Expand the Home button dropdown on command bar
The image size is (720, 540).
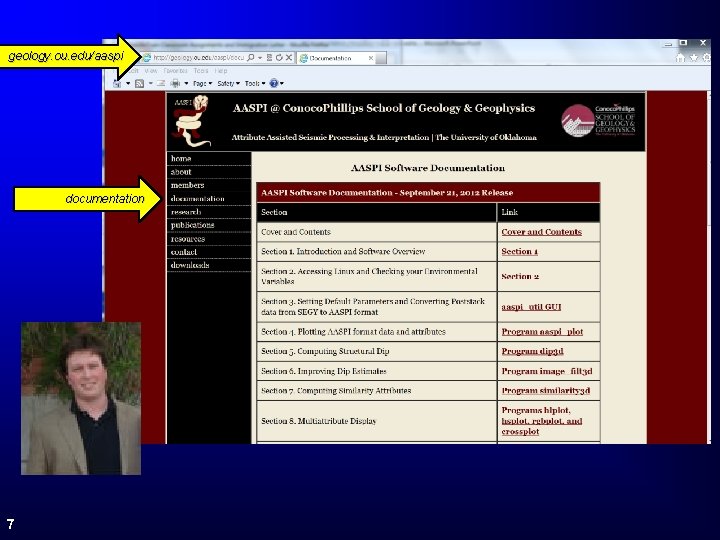pyautogui.click(x=128, y=84)
